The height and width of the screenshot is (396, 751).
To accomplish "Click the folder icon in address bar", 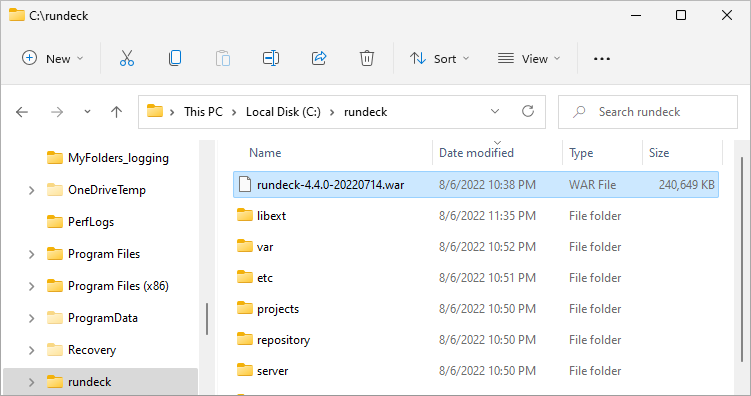I will (x=155, y=111).
